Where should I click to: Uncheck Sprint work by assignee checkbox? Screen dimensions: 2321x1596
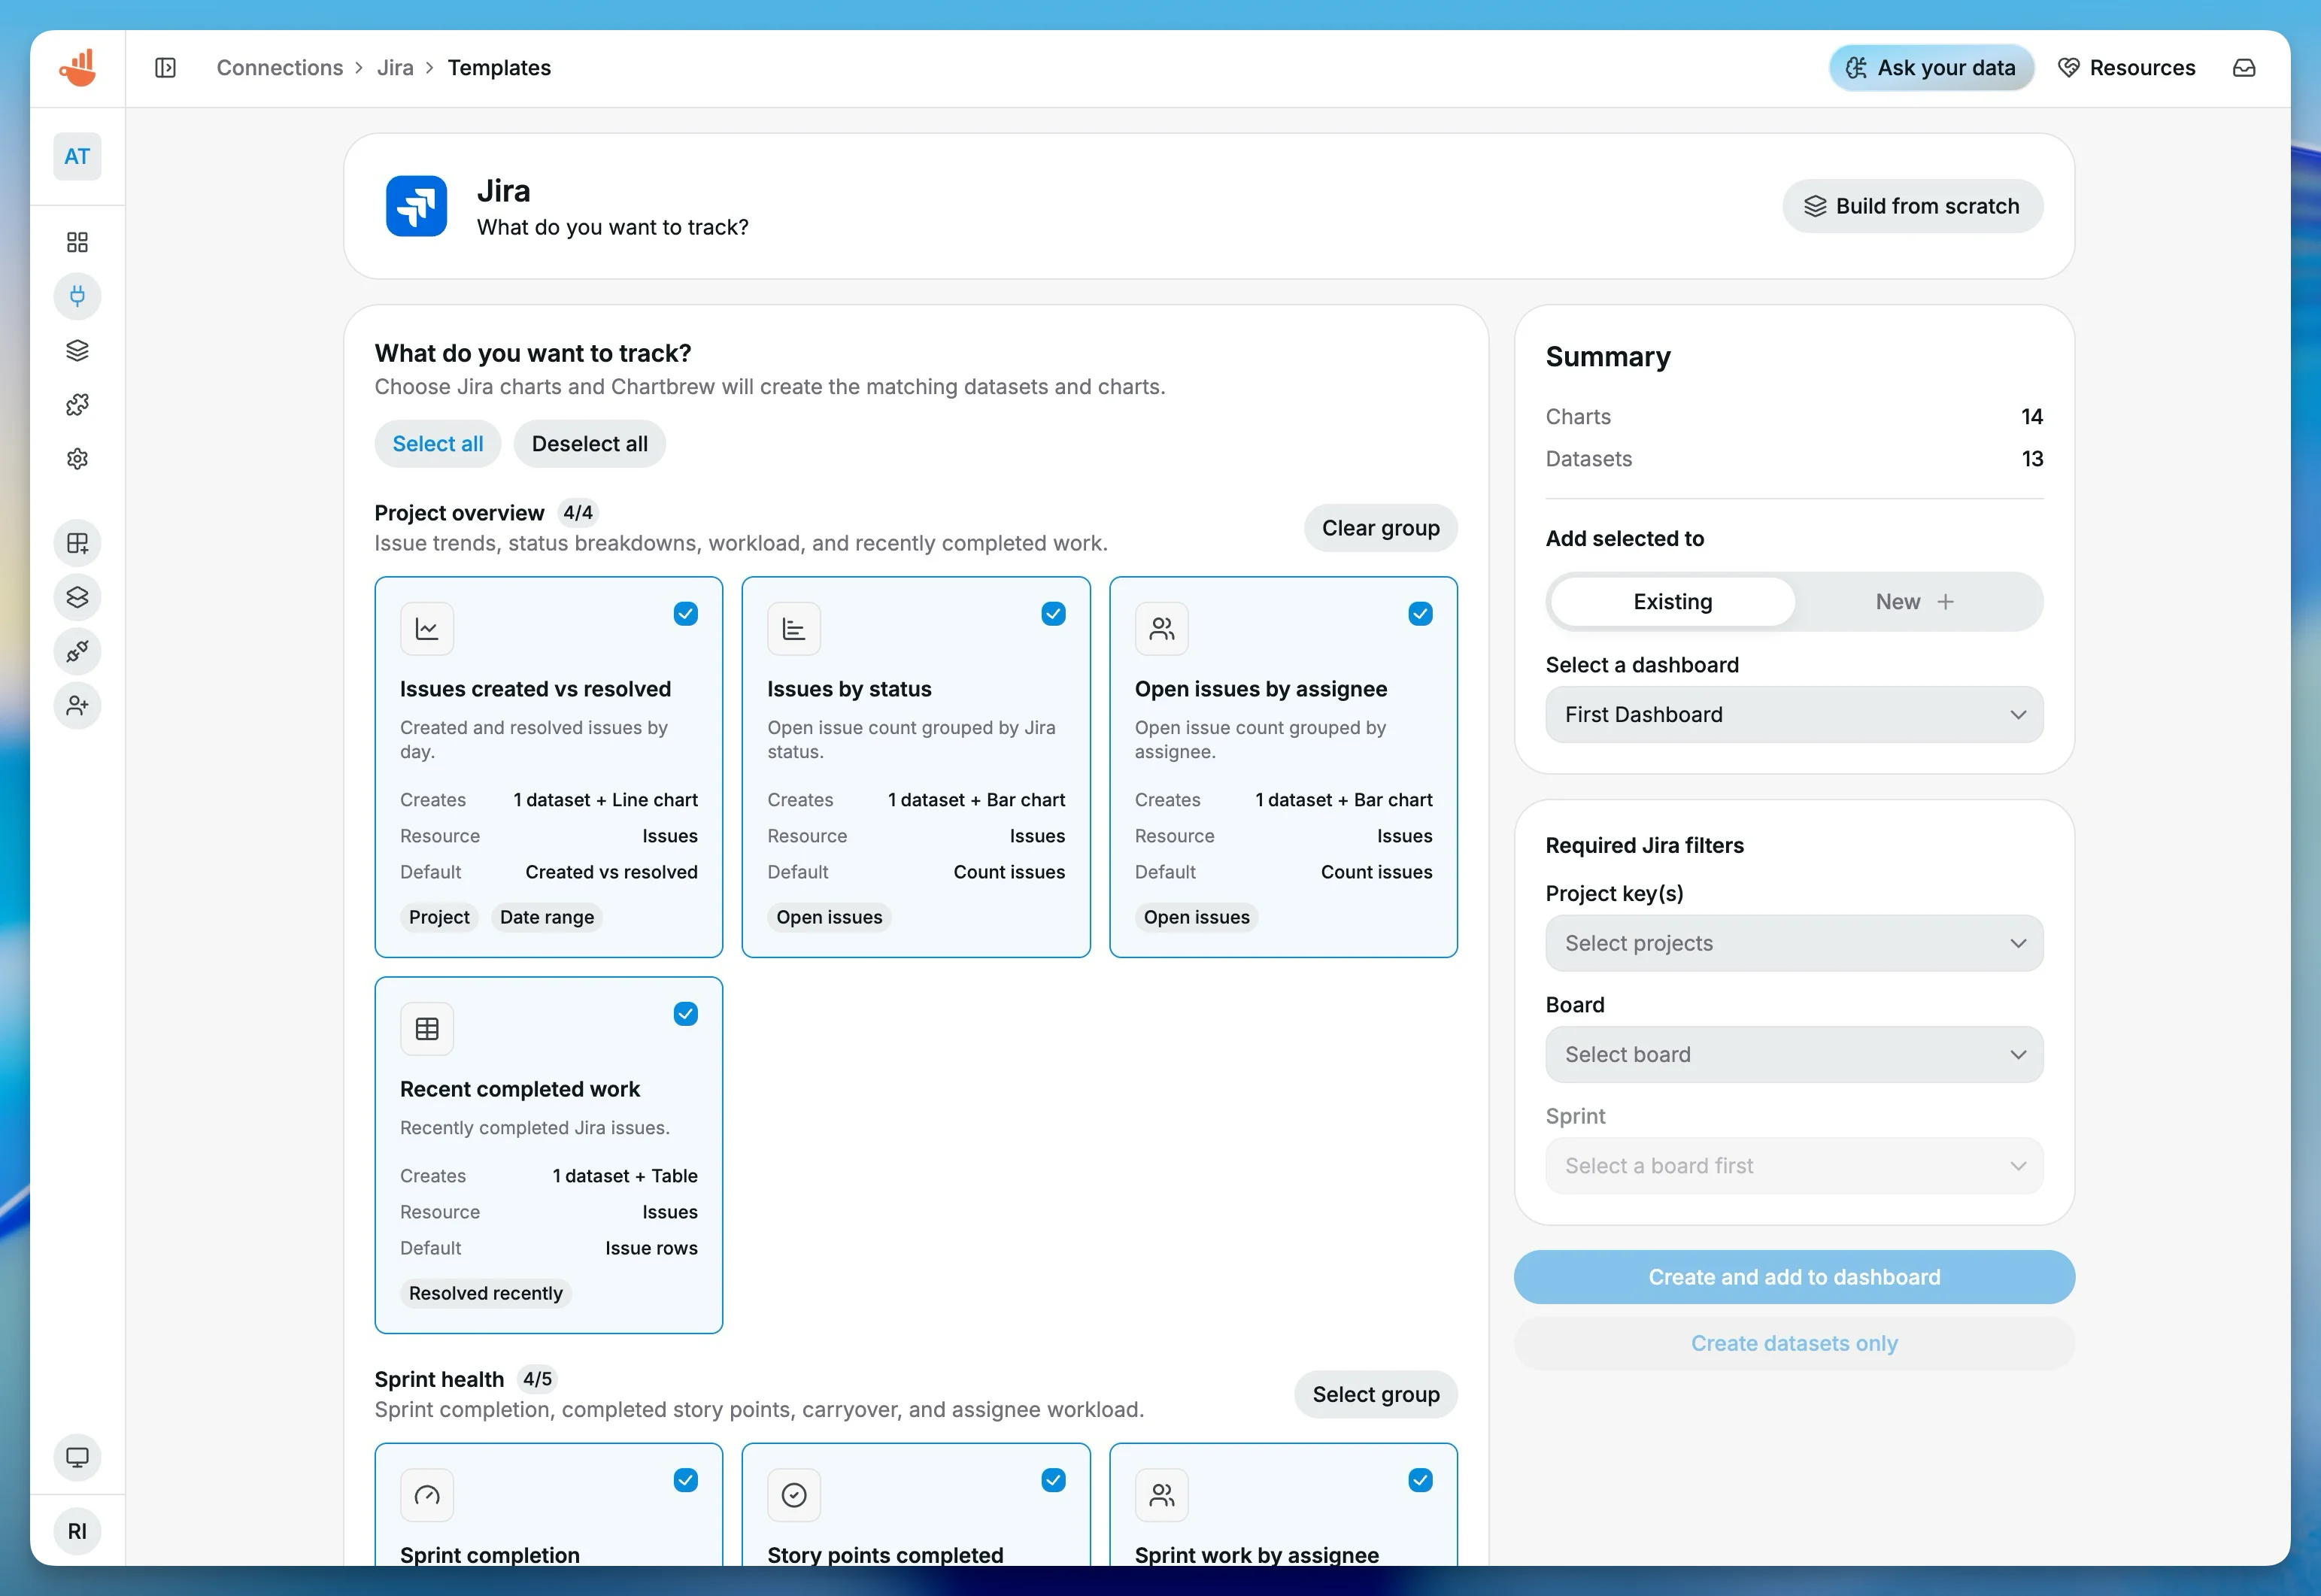(x=1420, y=1480)
